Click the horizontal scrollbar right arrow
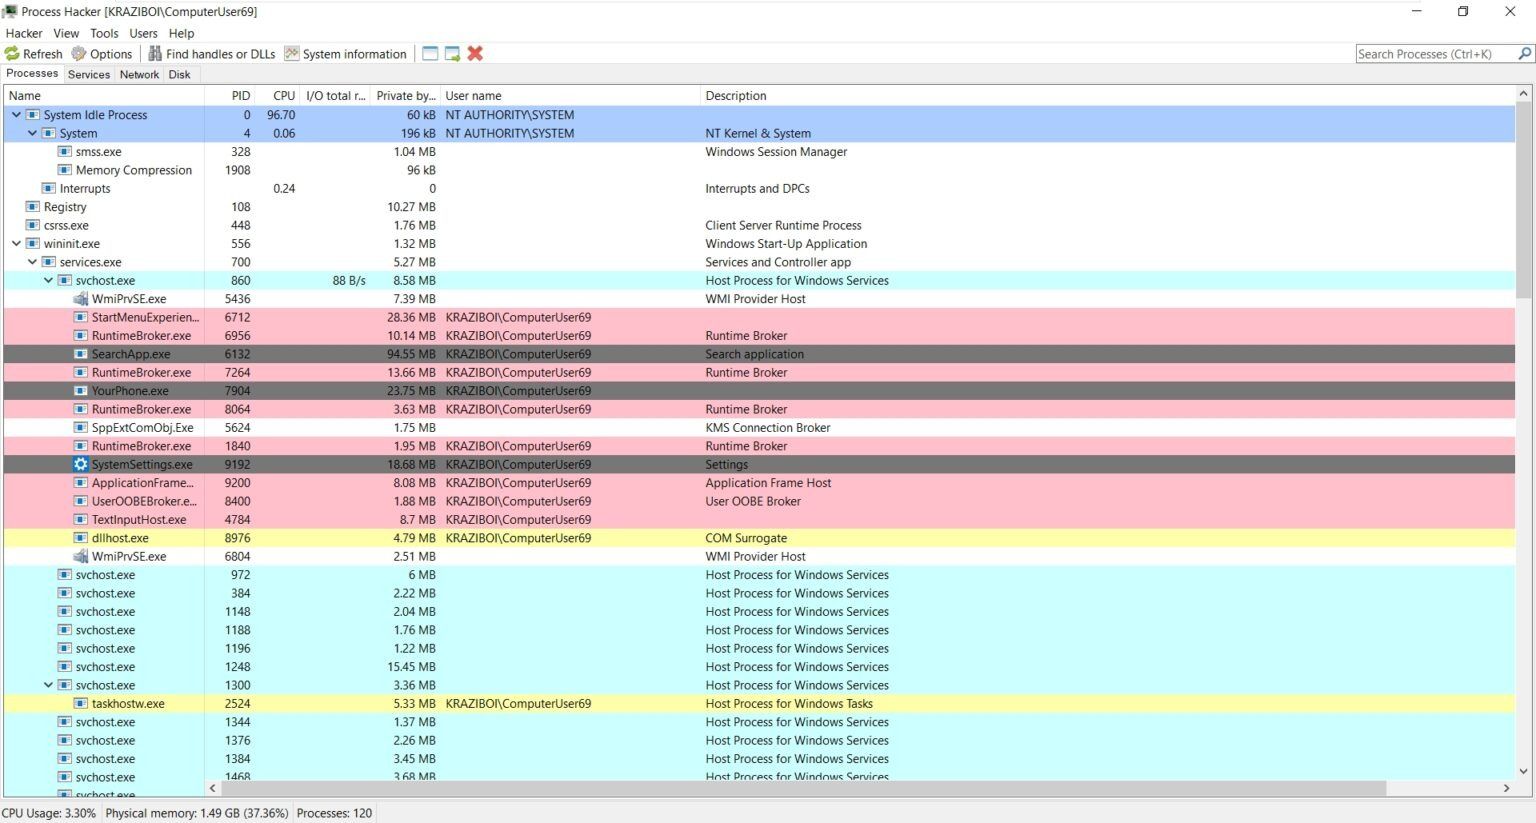1536x823 pixels. pyautogui.click(x=1507, y=788)
